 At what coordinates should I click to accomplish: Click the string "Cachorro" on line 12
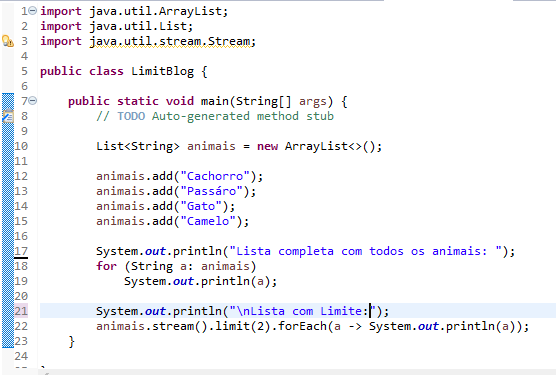click(215, 176)
